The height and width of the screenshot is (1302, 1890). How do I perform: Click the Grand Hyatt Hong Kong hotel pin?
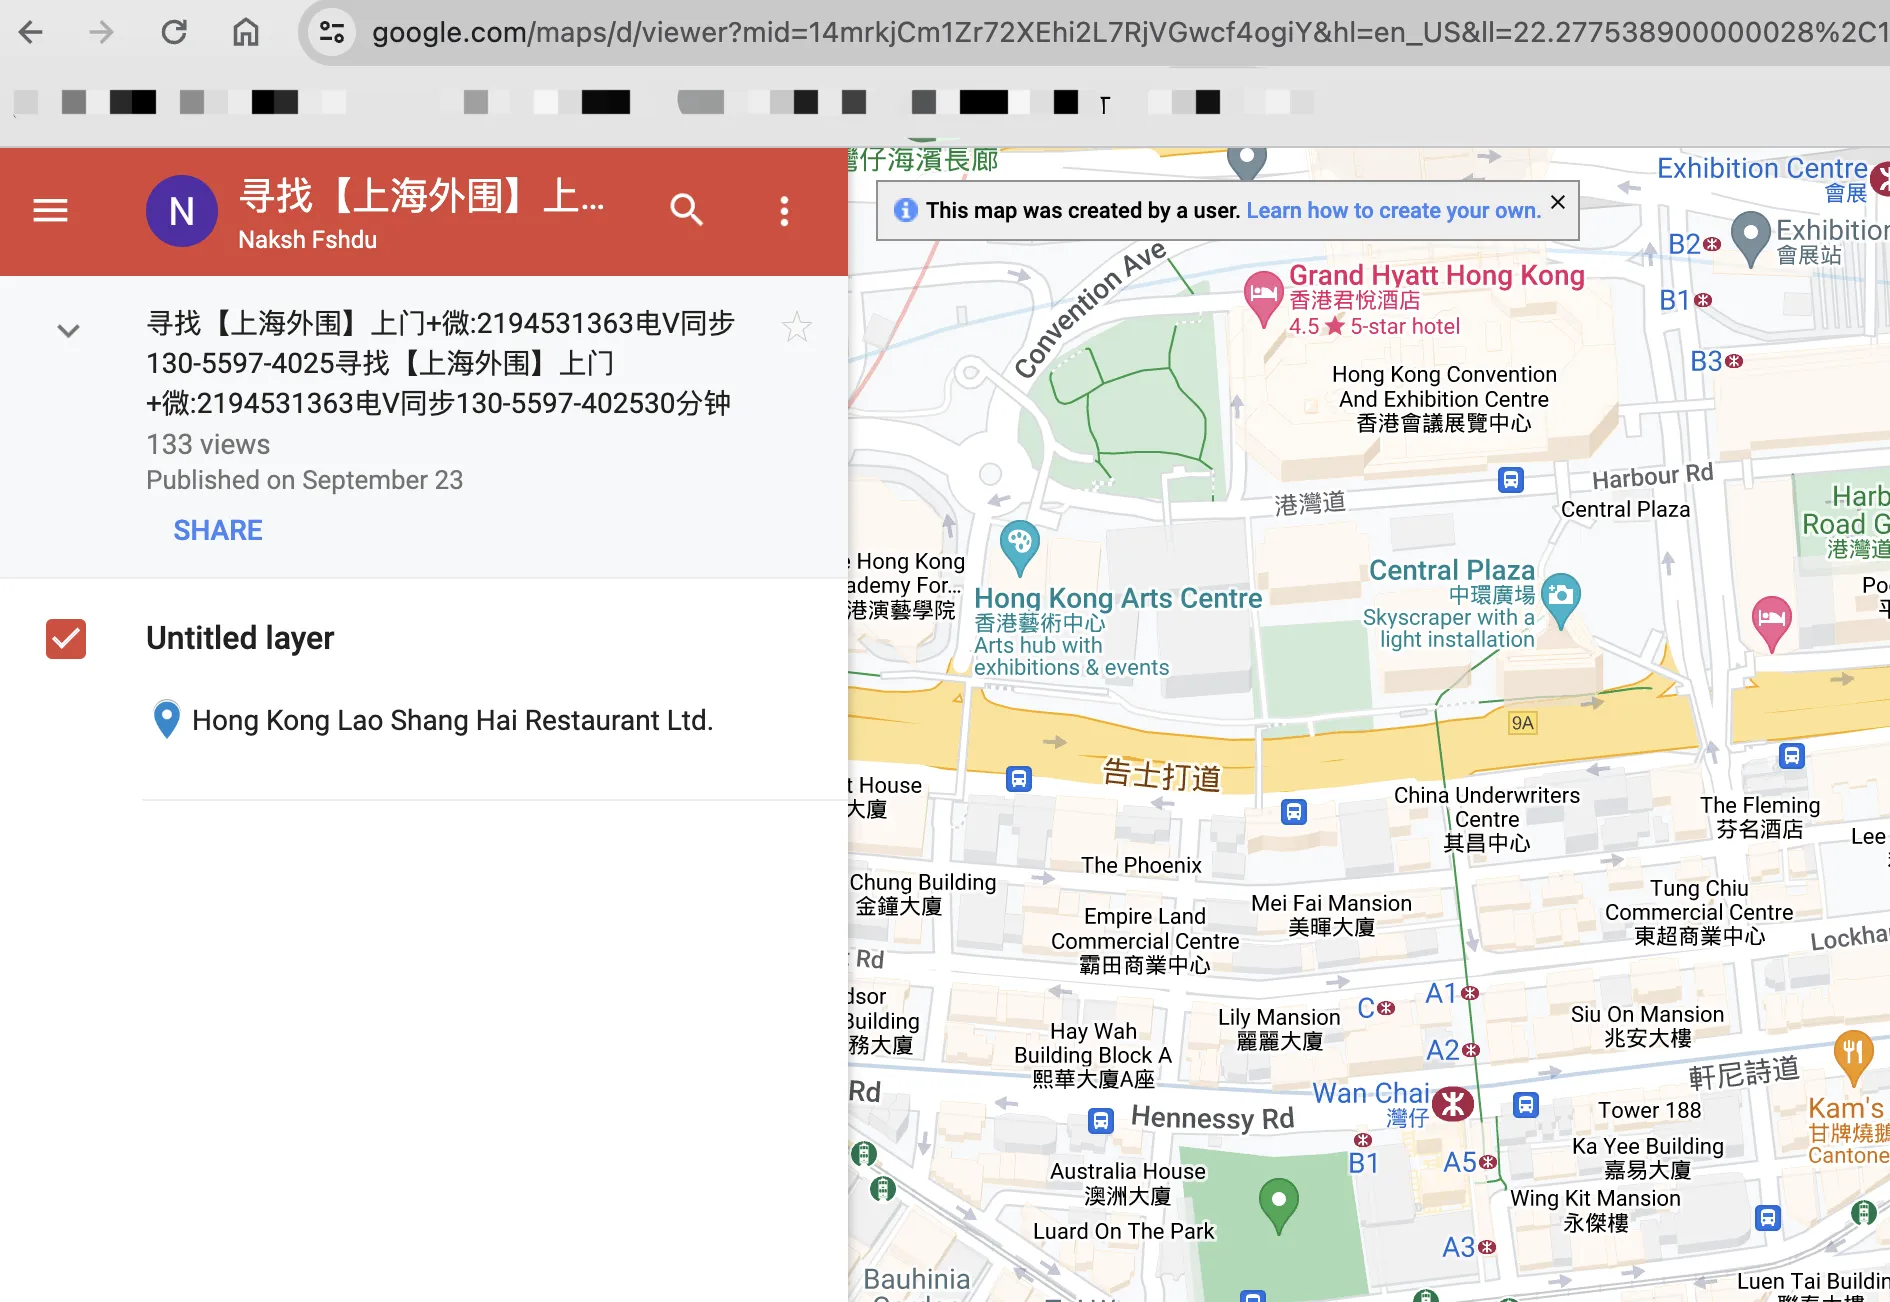point(1263,295)
